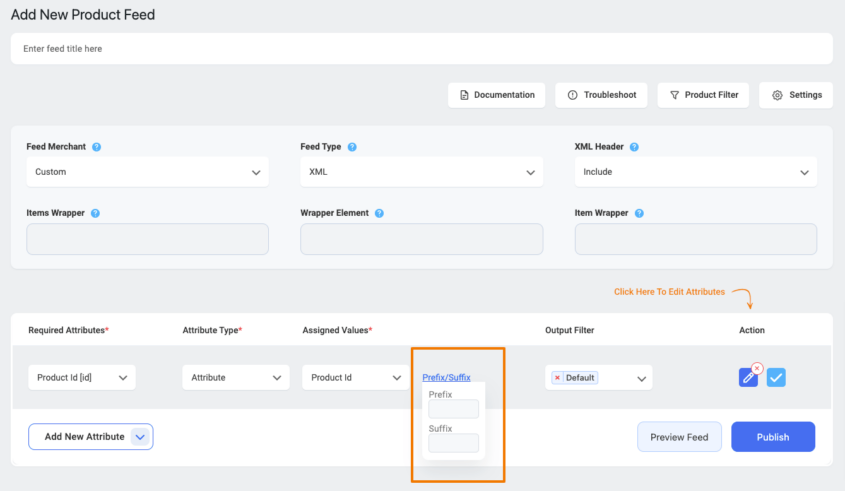
Task: Click the Wrapper Element help icon
Action: pyautogui.click(x=380, y=213)
